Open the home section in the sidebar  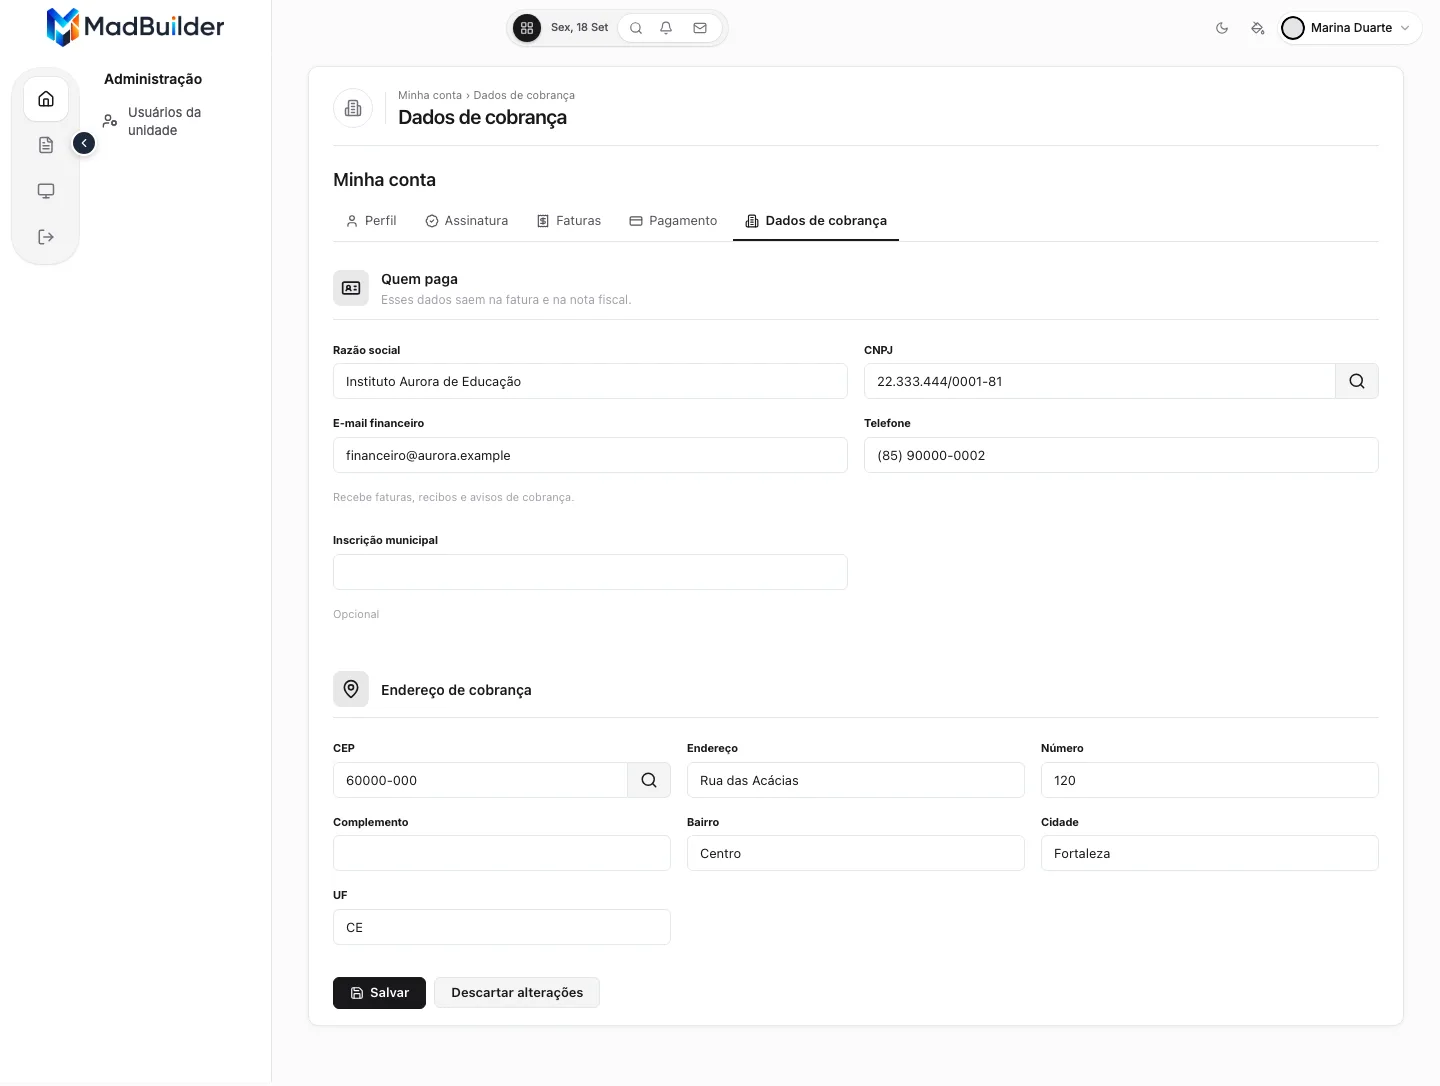(x=46, y=99)
